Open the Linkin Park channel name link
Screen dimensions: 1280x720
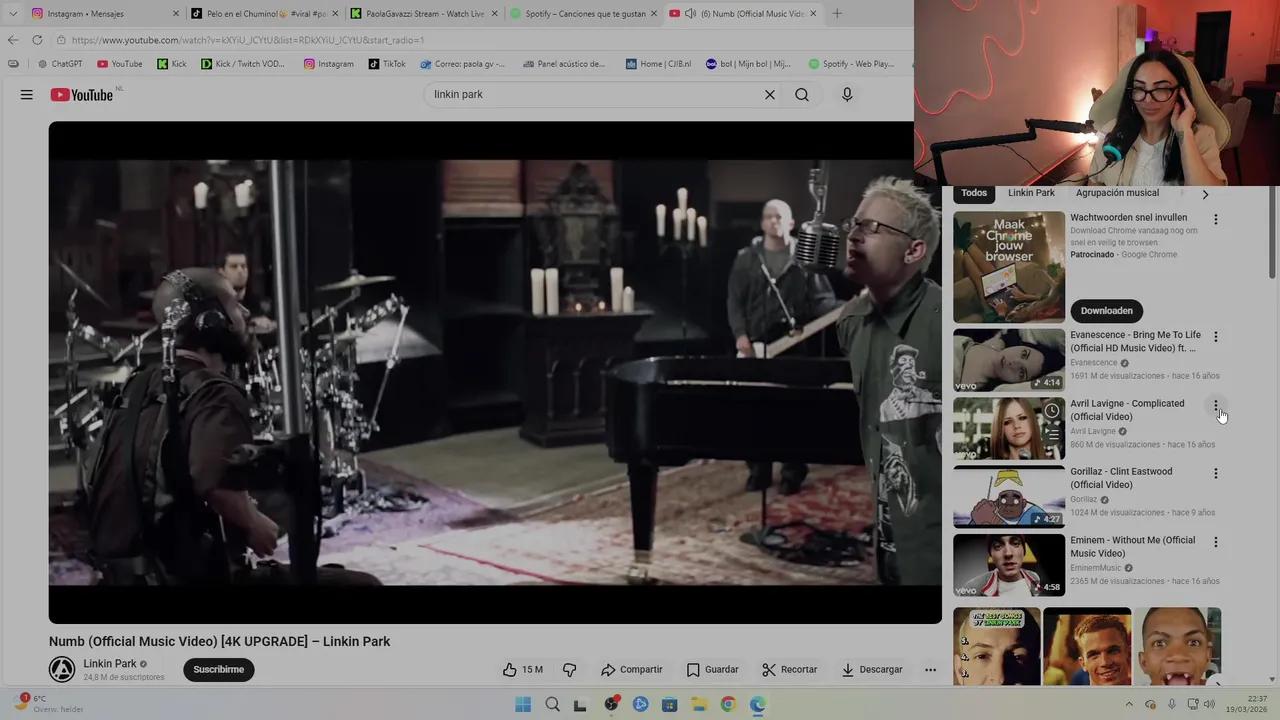click(110, 664)
